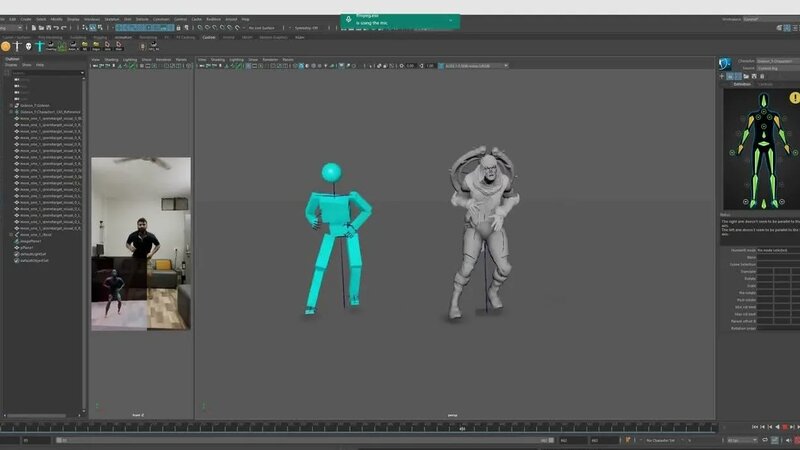Screen dimensions: 800x450
Task: Click the hips bone in HumanIK figure
Action: coord(764,144)
